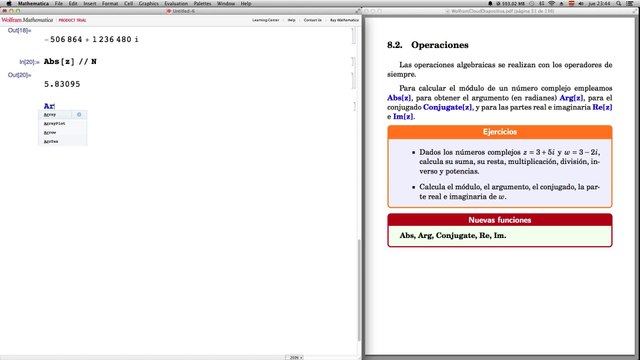Image resolution: width=640 pixels, height=360 pixels.
Task: Click the Abs, Arg, Conjugate, Re, Im. text
Action: pyautogui.click(x=453, y=236)
